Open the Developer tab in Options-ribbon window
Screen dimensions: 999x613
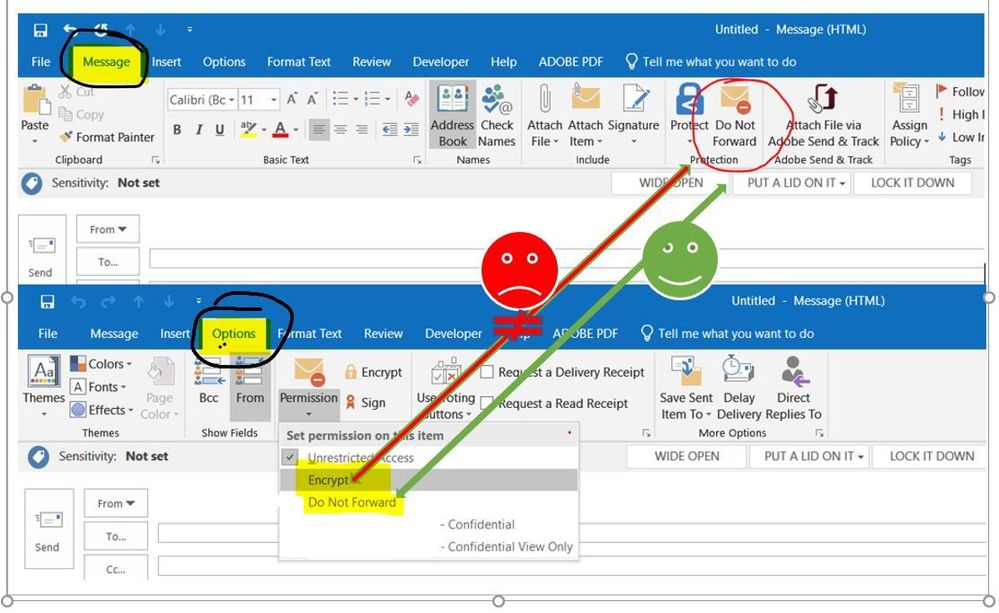(x=453, y=333)
